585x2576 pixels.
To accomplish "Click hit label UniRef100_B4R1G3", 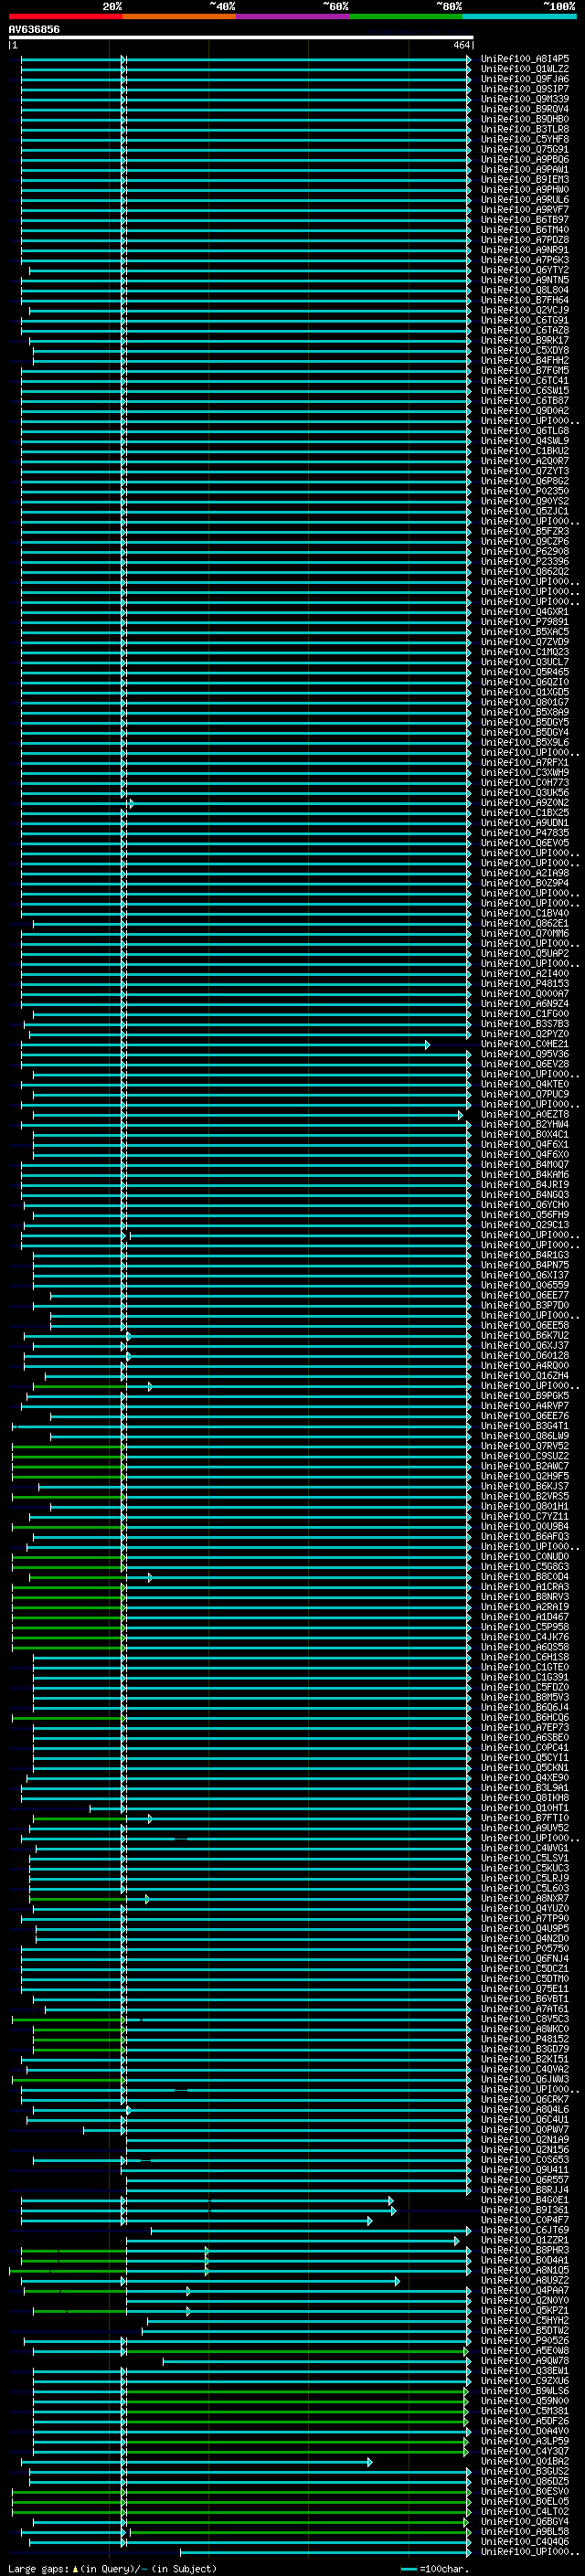I will (525, 1255).
